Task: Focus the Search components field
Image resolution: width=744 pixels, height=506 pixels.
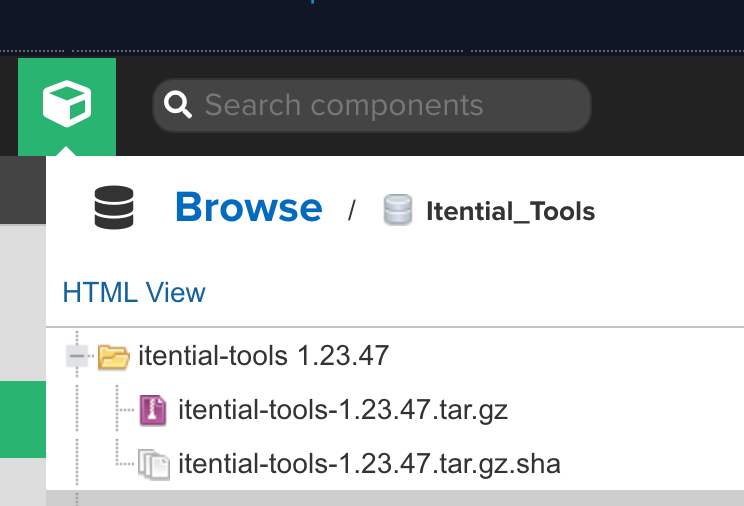Action: [x=380, y=105]
